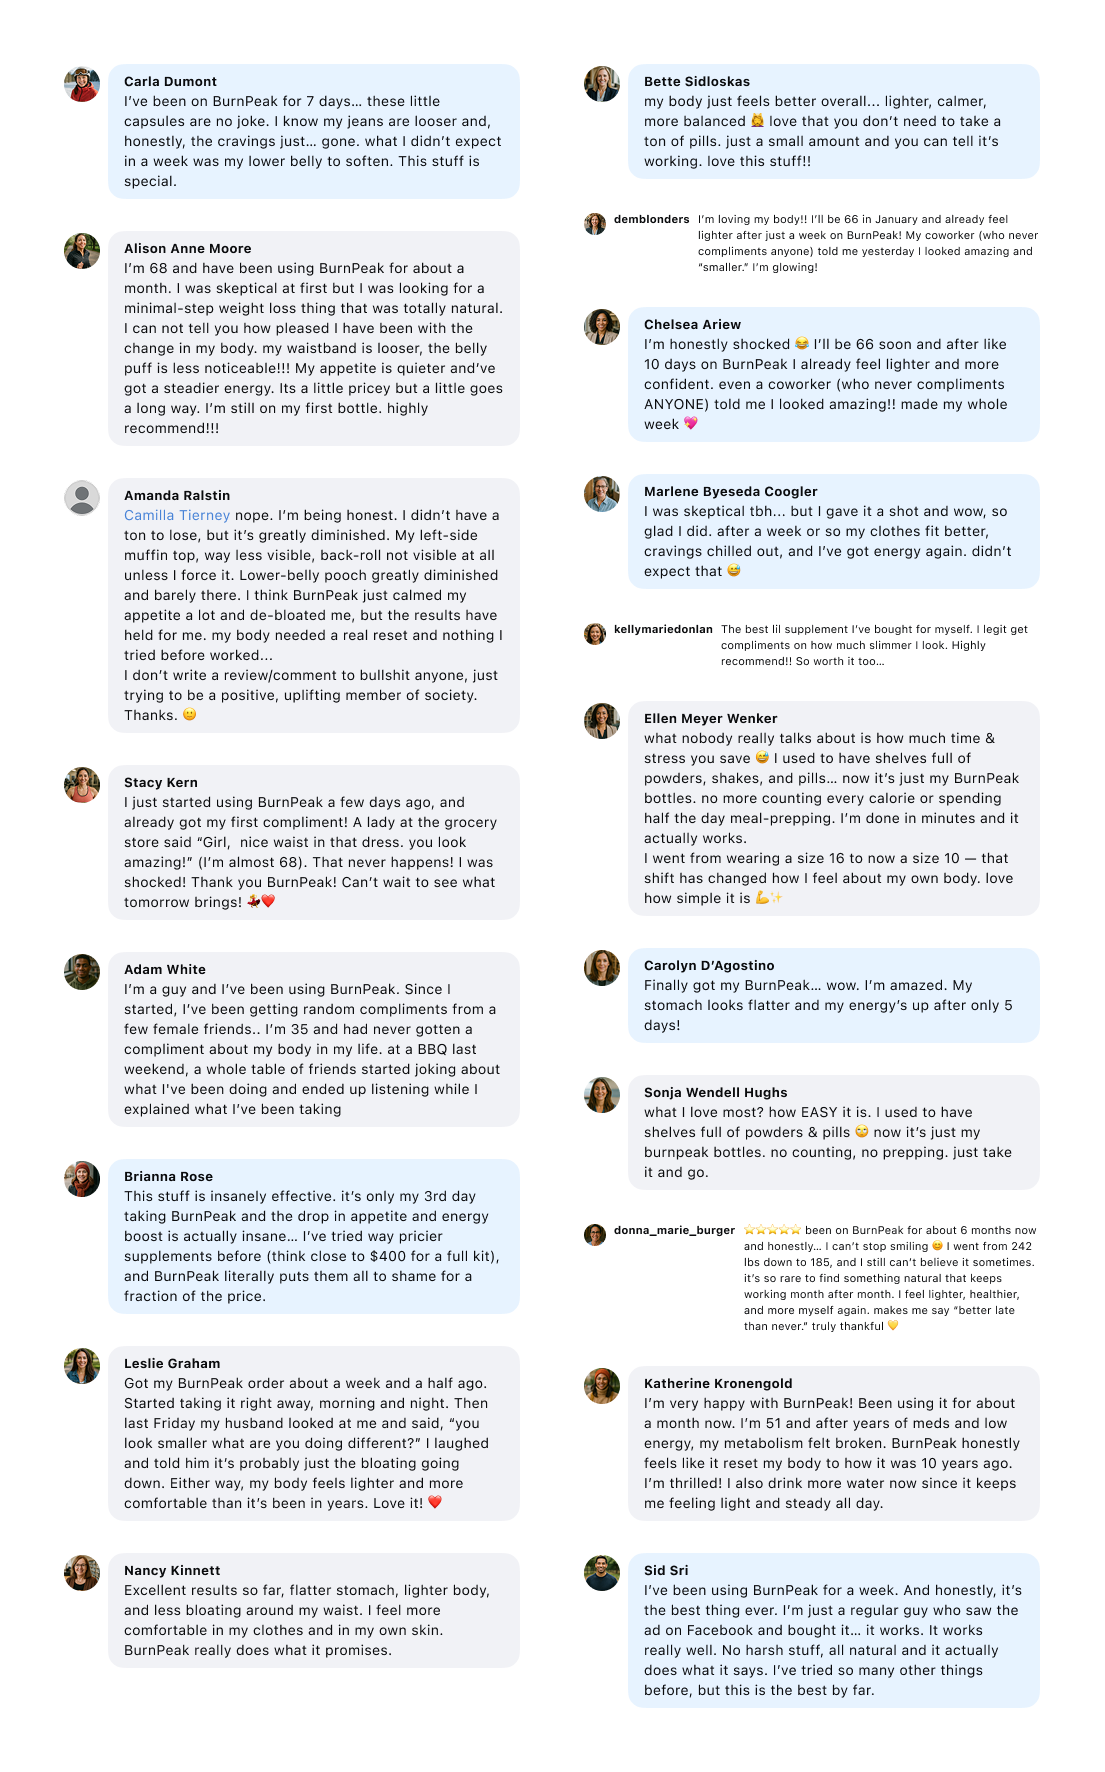Screen dimensions: 1105x1772
Task: Click Stacy Kern's avatar image
Action: pos(82,785)
